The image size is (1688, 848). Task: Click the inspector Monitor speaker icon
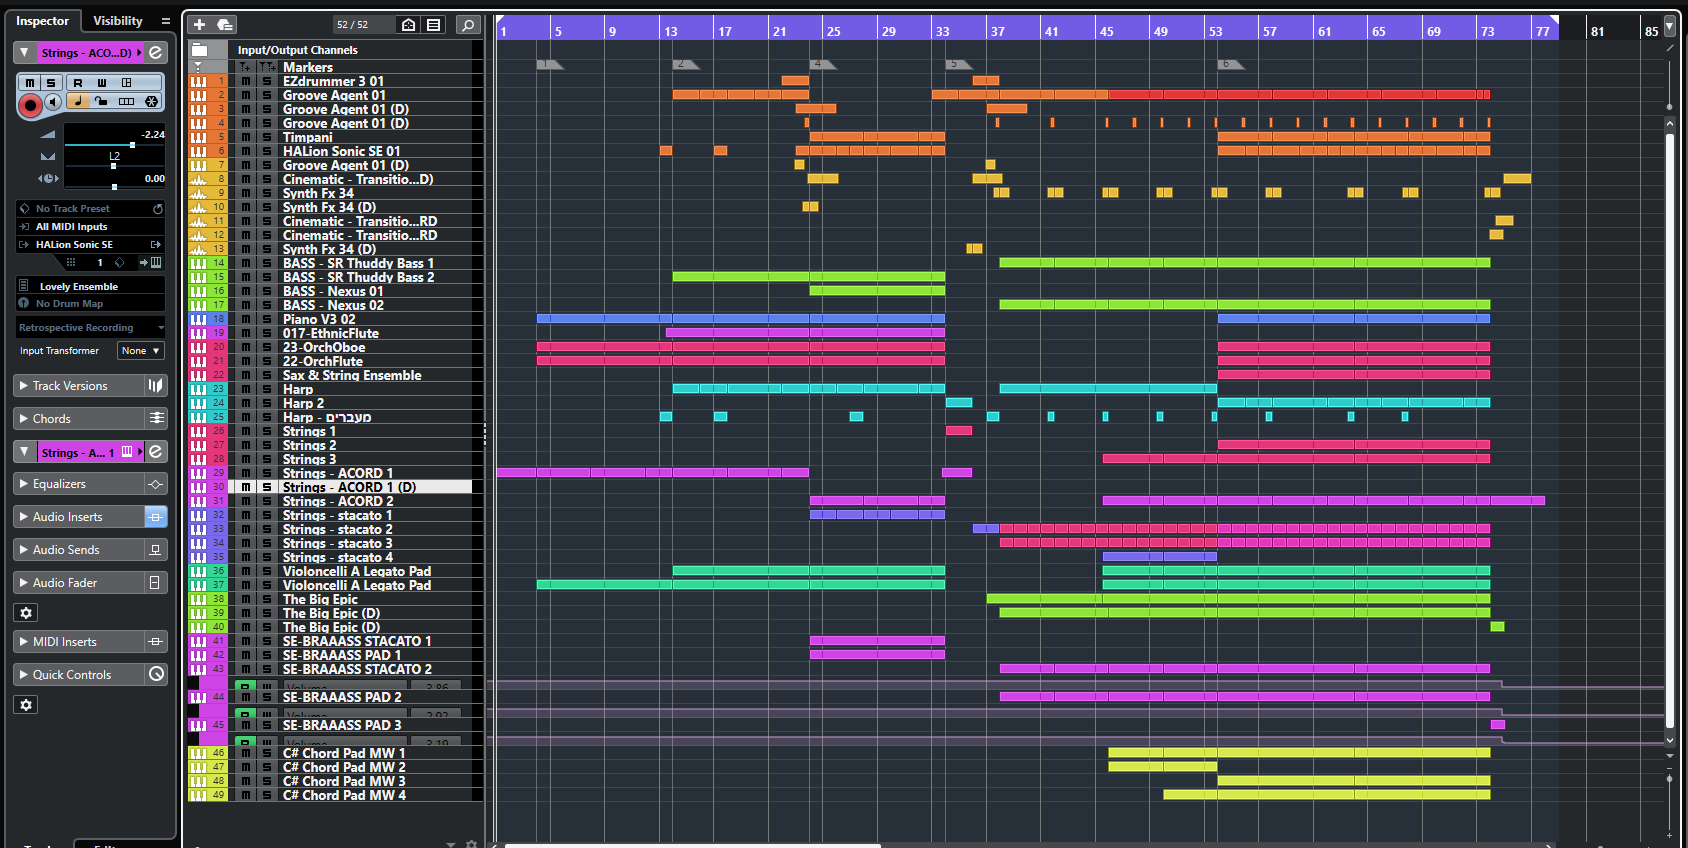coord(53,101)
